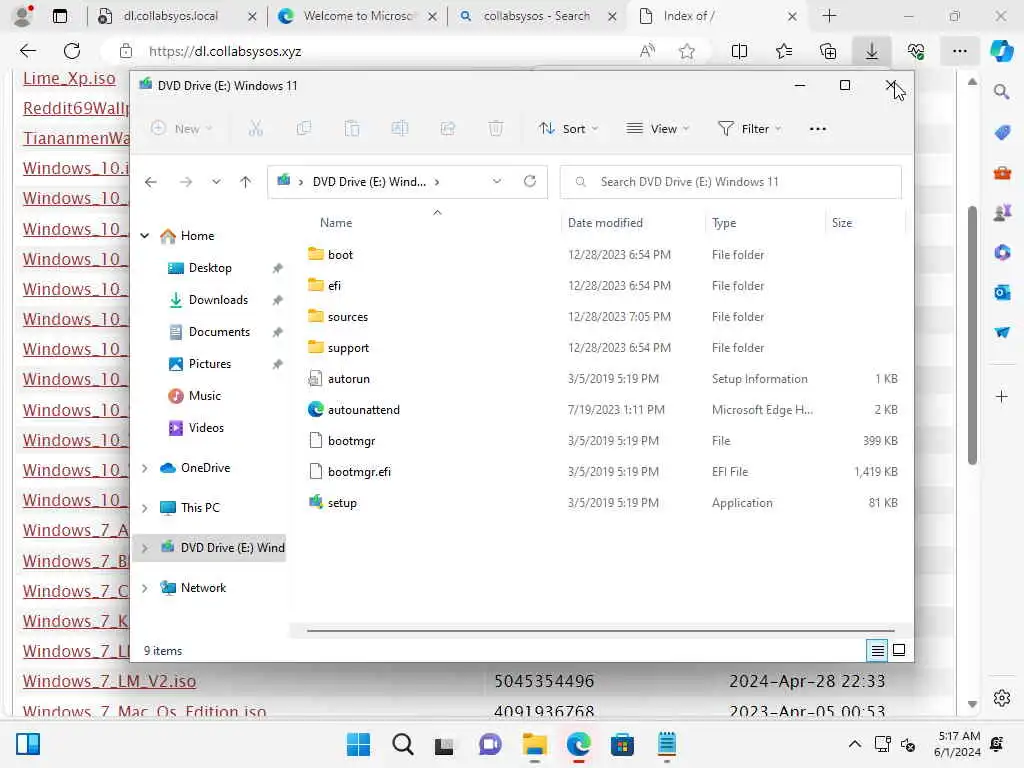Open Outlook icon in Edge sidebar
This screenshot has height=768, width=1024.
[x=1002, y=292]
